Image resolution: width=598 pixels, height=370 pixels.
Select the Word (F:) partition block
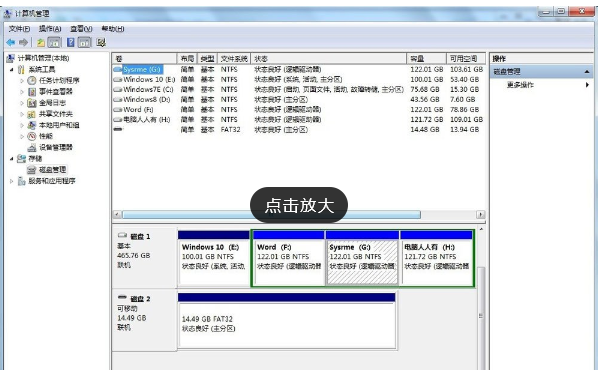pyautogui.click(x=289, y=257)
